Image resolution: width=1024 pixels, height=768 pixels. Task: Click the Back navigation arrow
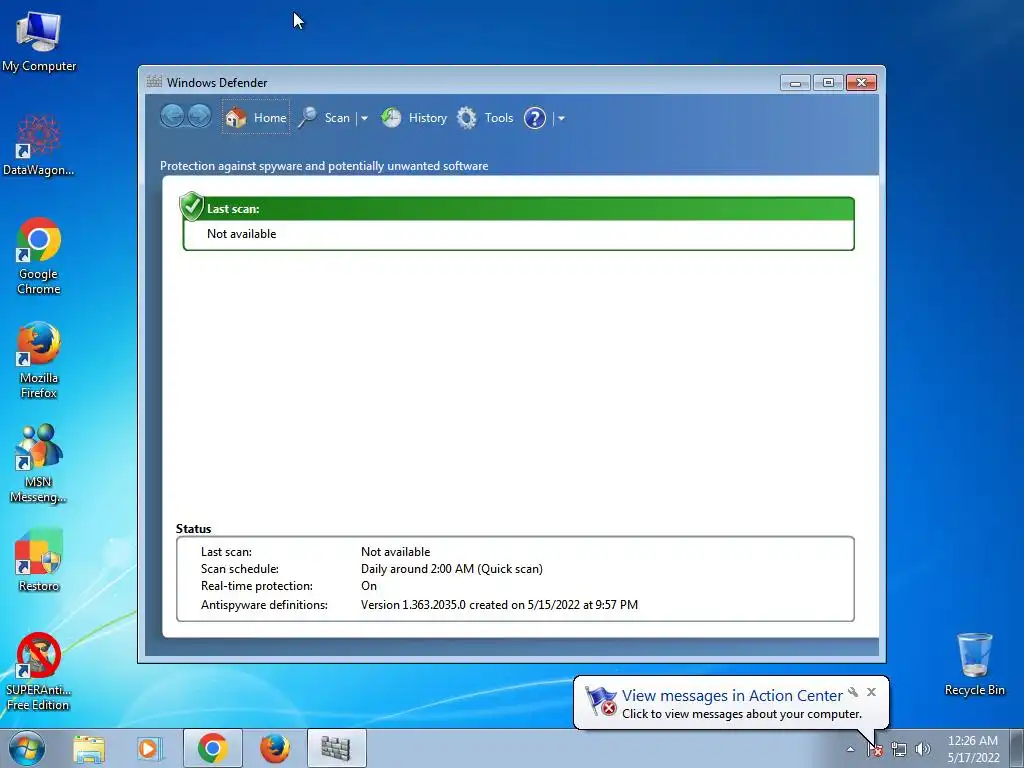172,116
